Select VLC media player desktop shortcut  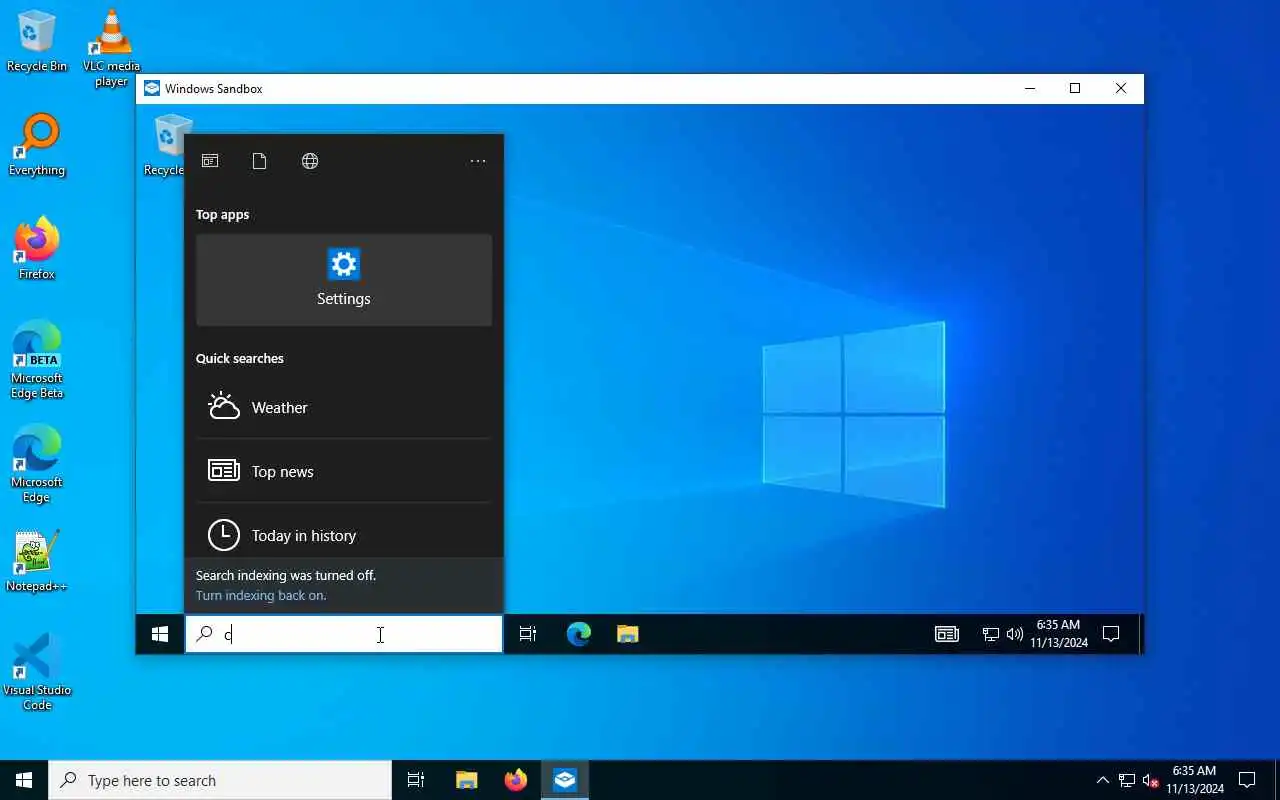[x=111, y=48]
